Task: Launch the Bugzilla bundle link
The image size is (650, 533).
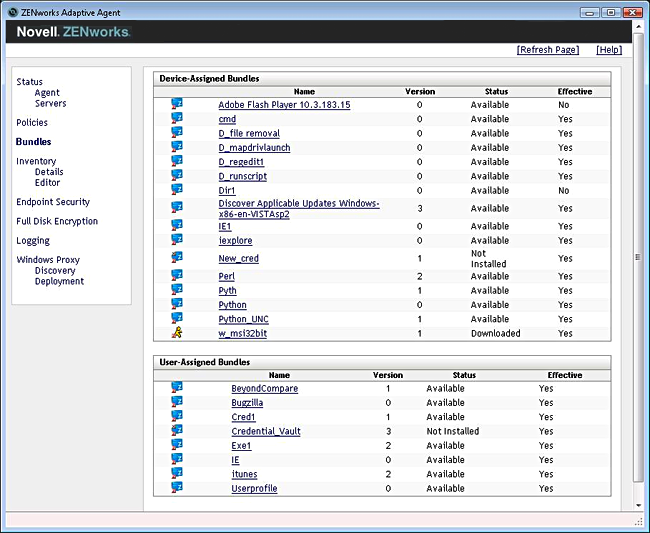Action: pos(248,403)
